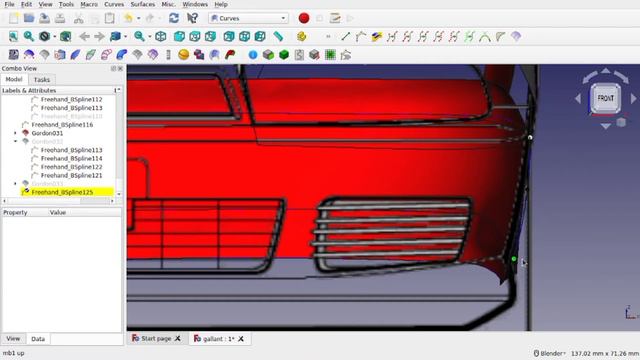This screenshot has width=640, height=360.
Task: Click the Fit all view icon
Action: (x=13, y=37)
